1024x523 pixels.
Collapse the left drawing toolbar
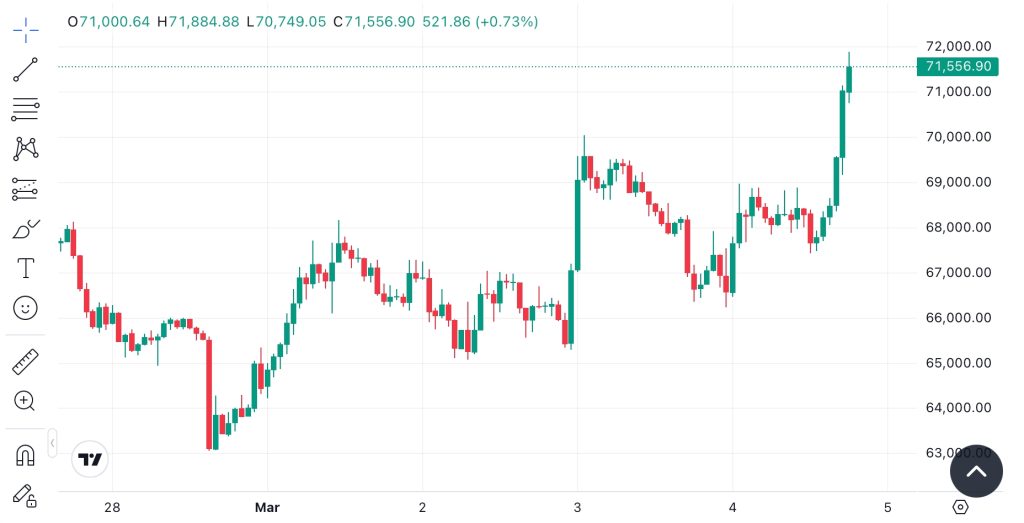pyautogui.click(x=52, y=441)
